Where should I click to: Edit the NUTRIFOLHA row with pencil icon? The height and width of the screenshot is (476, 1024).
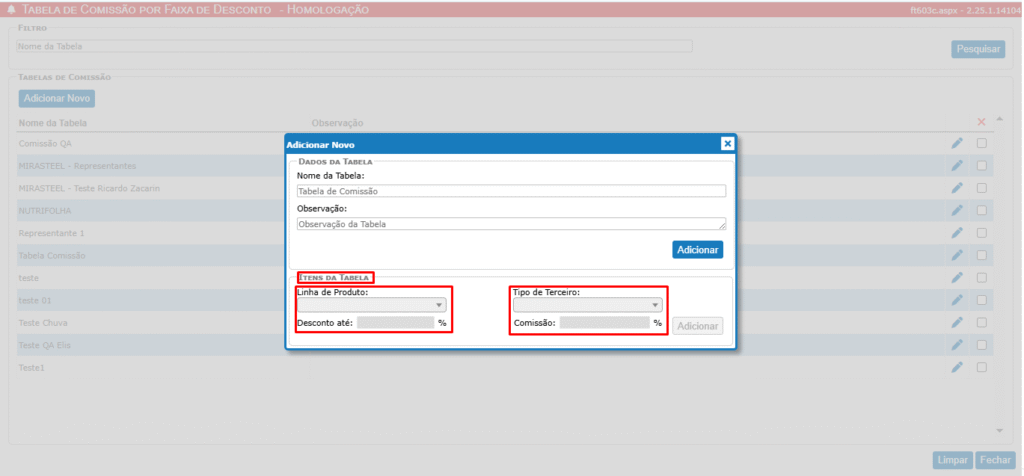pos(956,210)
